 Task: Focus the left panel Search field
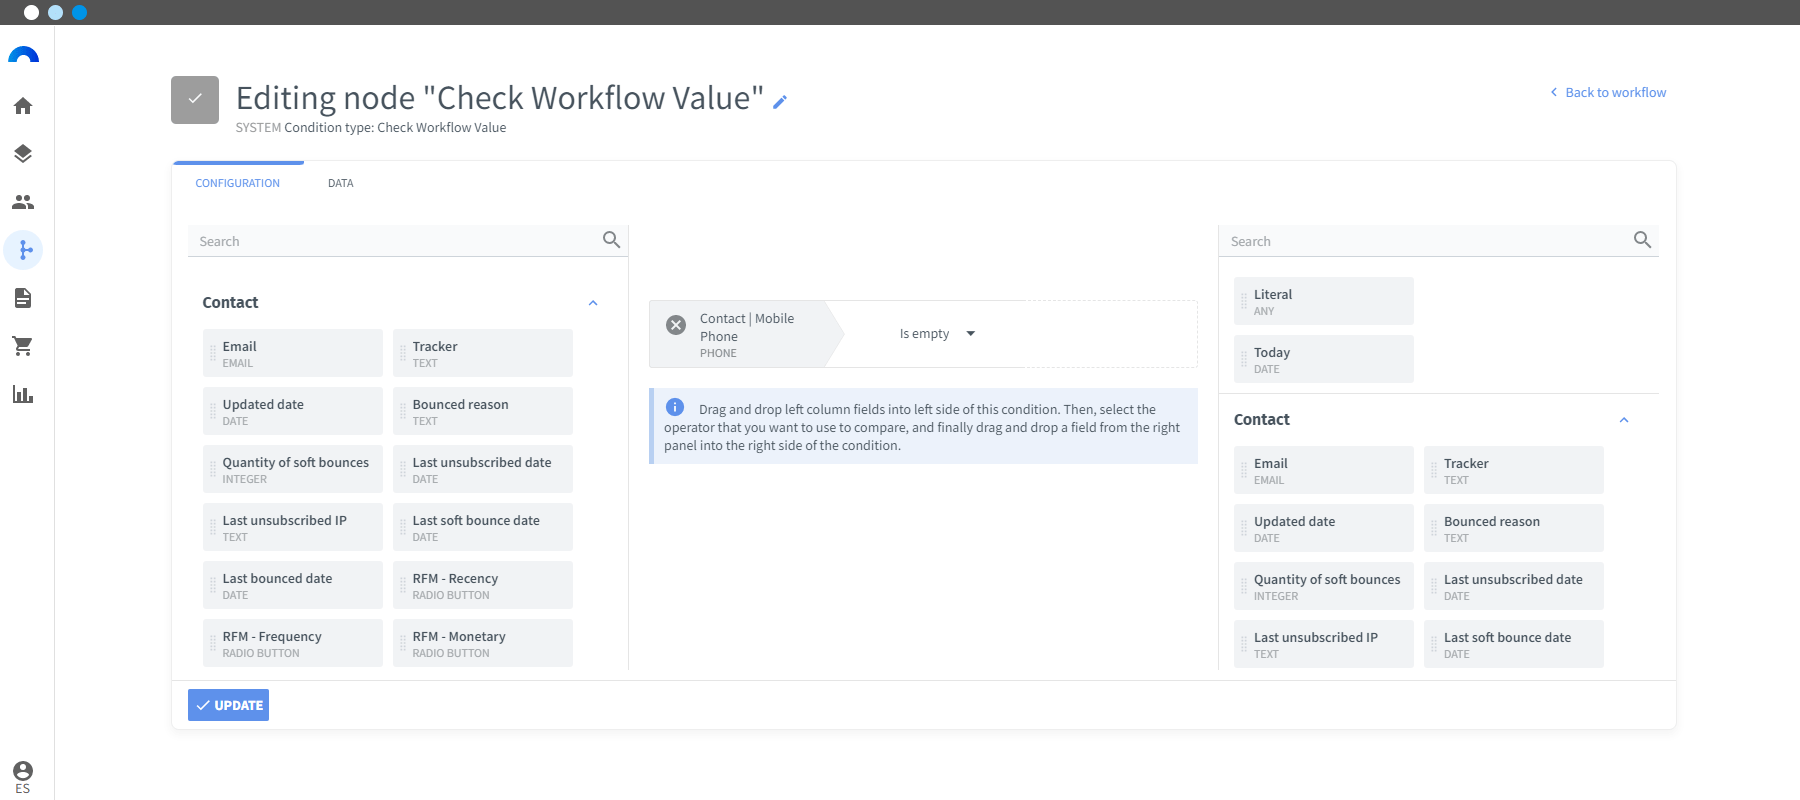[x=396, y=241]
